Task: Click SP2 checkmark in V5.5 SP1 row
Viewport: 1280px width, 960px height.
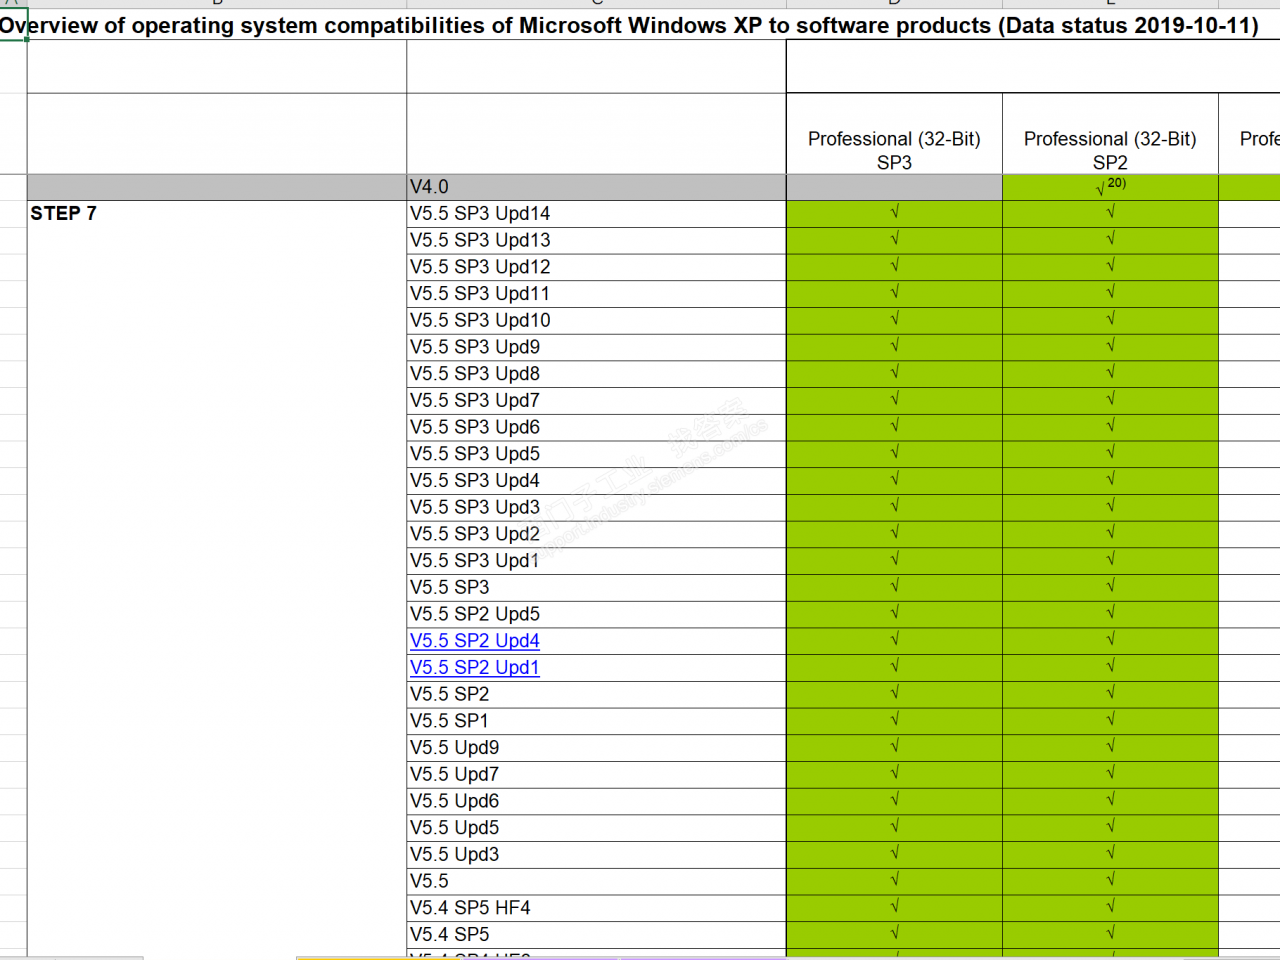Action: (1111, 719)
